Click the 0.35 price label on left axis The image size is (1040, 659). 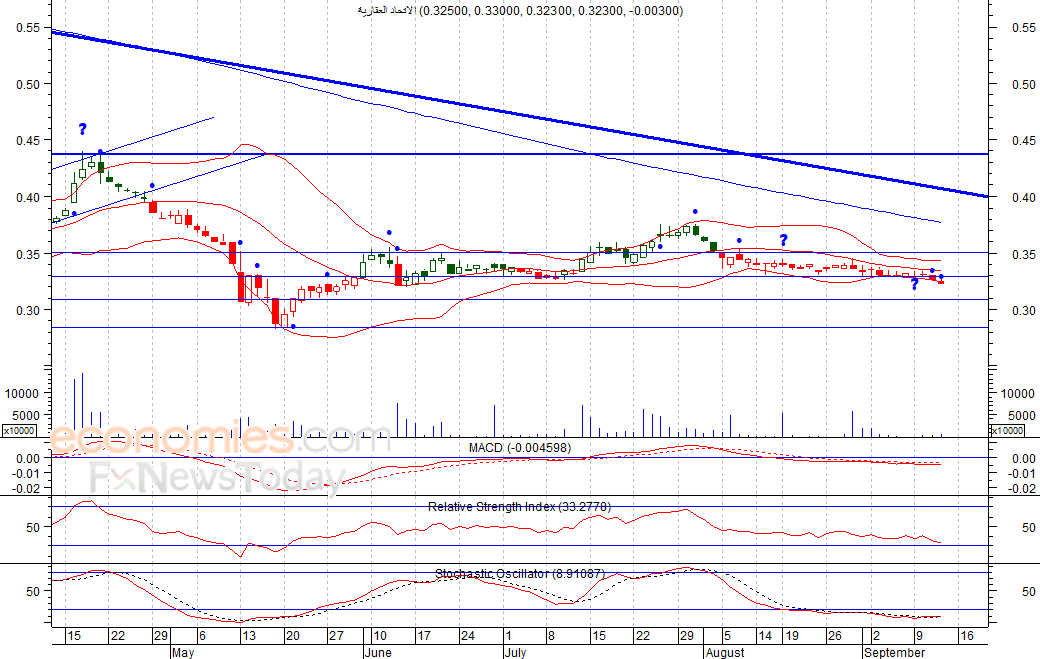[29, 254]
